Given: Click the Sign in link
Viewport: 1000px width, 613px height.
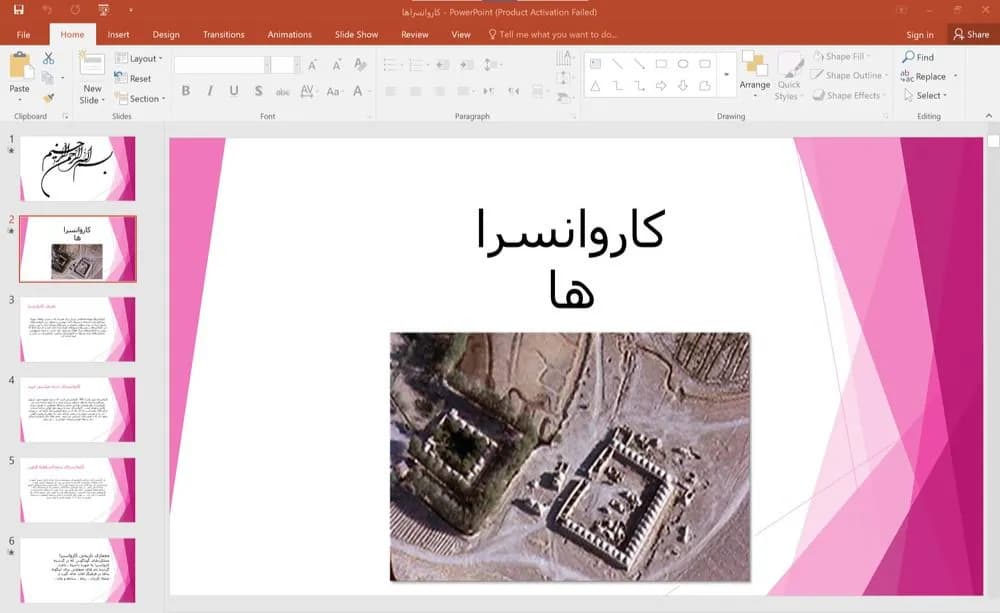Looking at the screenshot, I should 920,34.
